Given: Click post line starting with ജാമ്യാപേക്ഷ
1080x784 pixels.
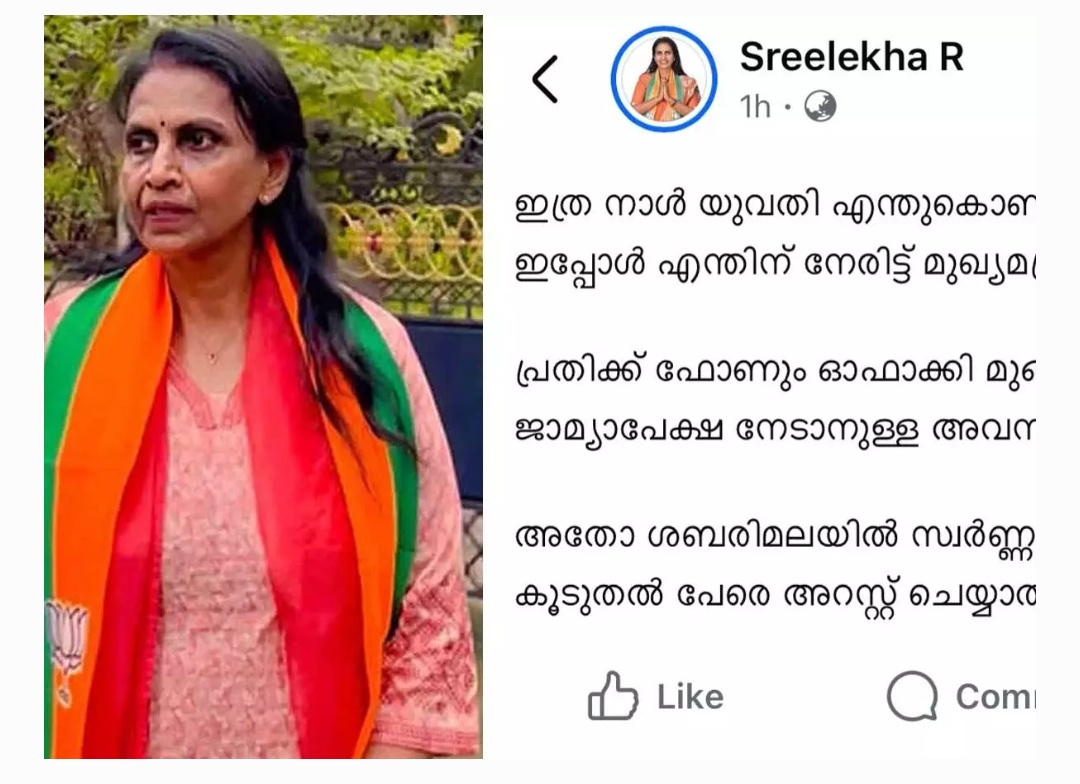Looking at the screenshot, I should (775, 431).
